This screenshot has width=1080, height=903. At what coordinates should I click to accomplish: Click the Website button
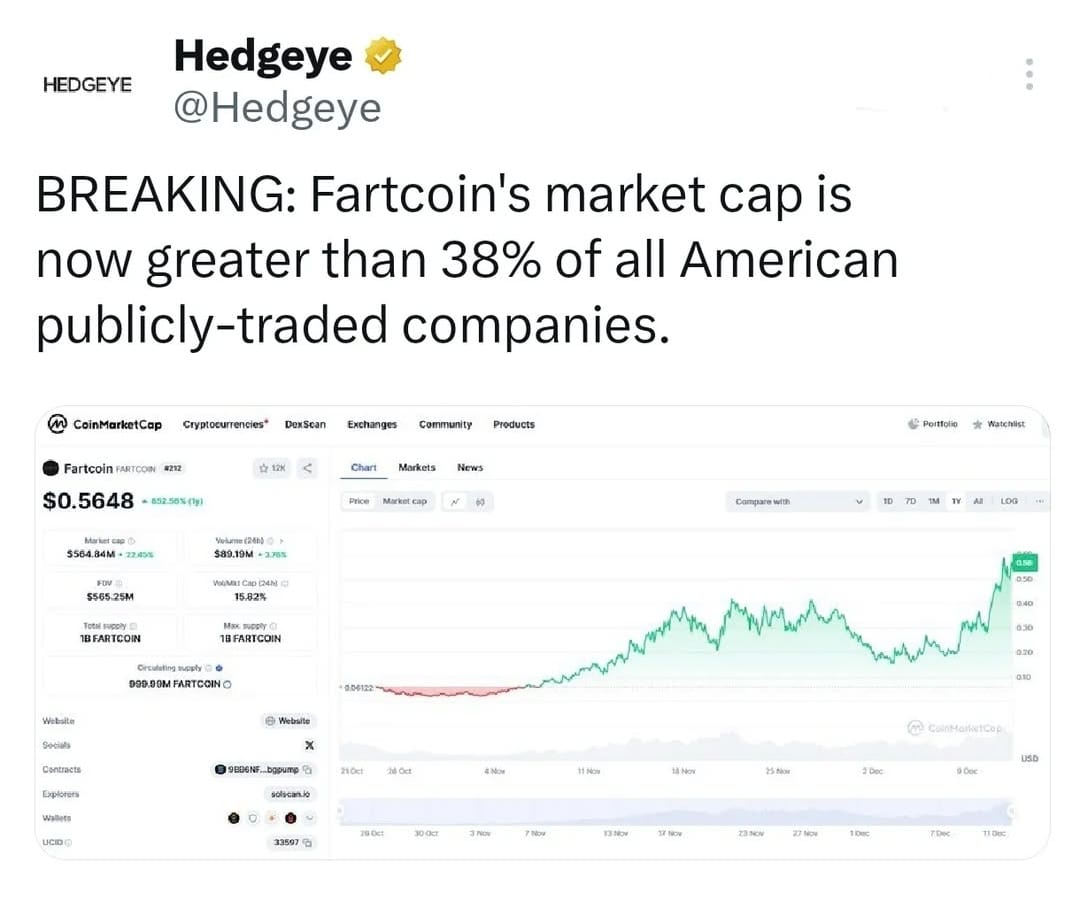tap(288, 721)
